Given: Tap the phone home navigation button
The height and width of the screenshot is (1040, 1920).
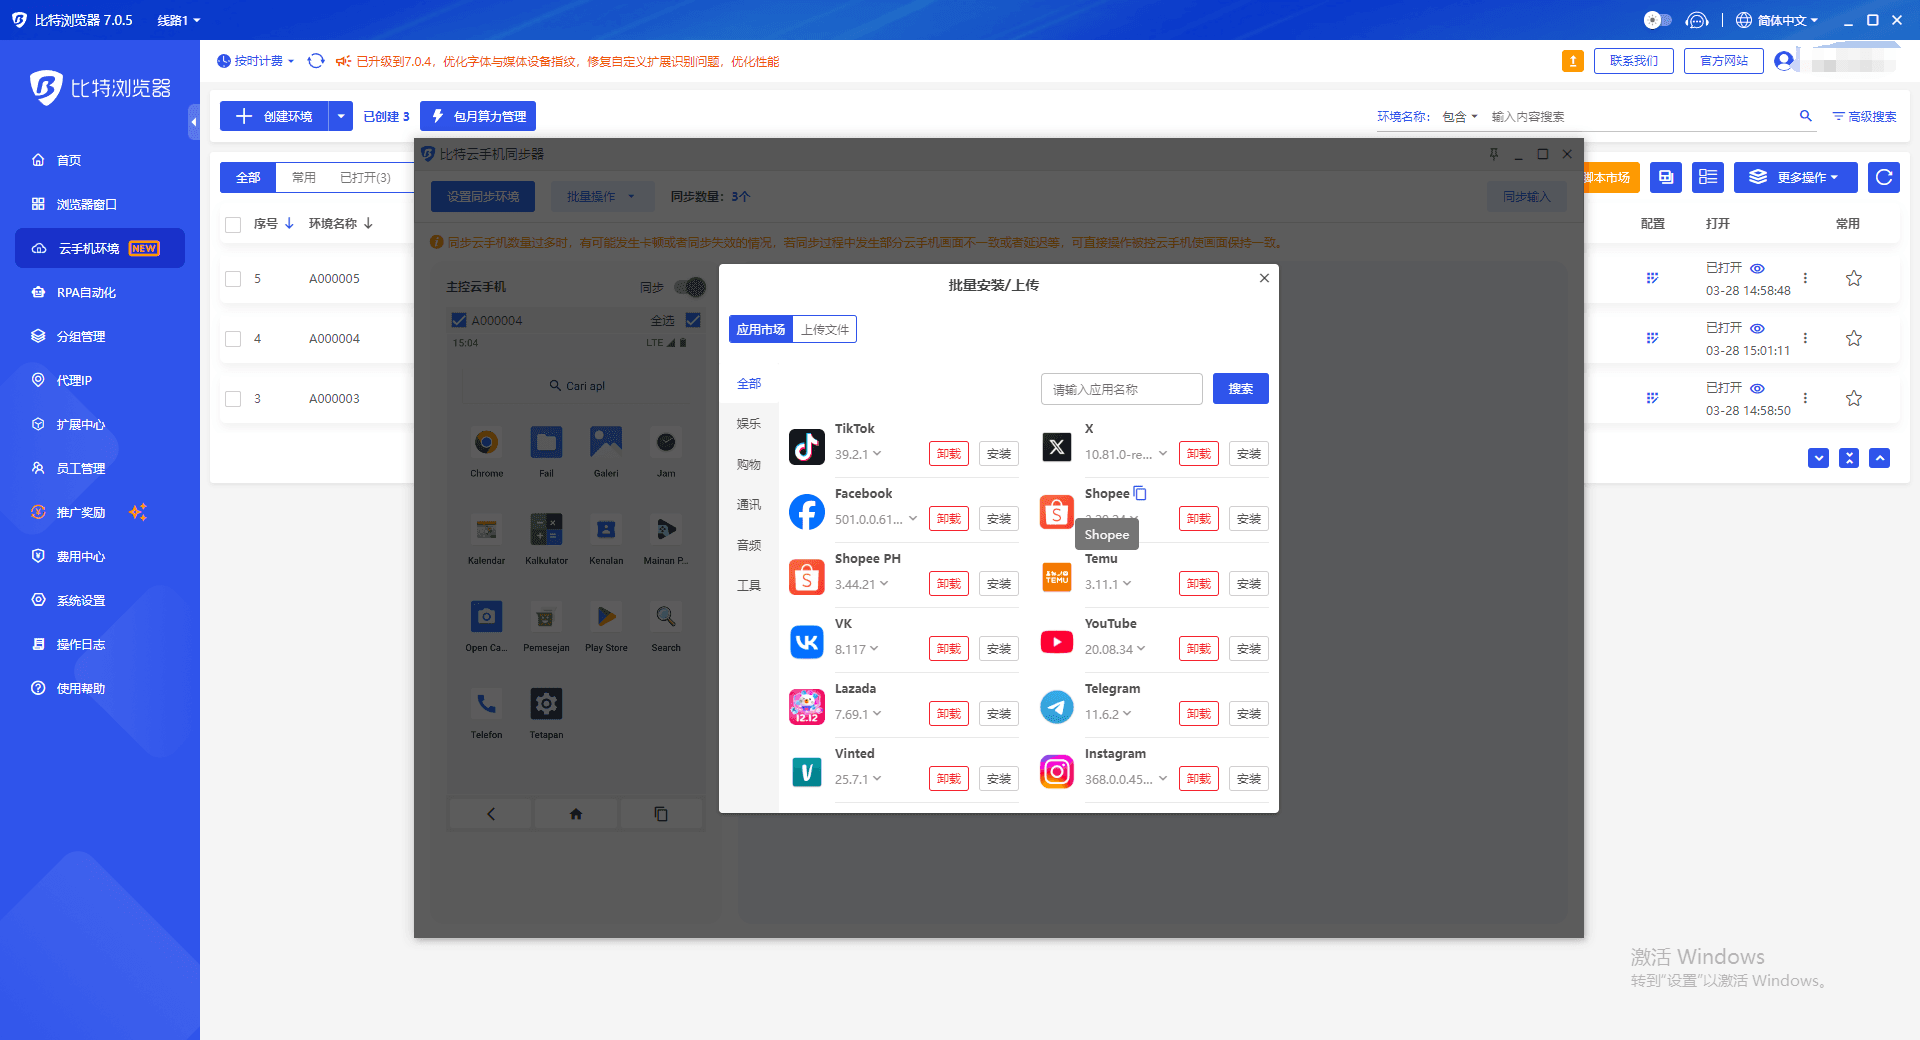Looking at the screenshot, I should pyautogui.click(x=576, y=814).
